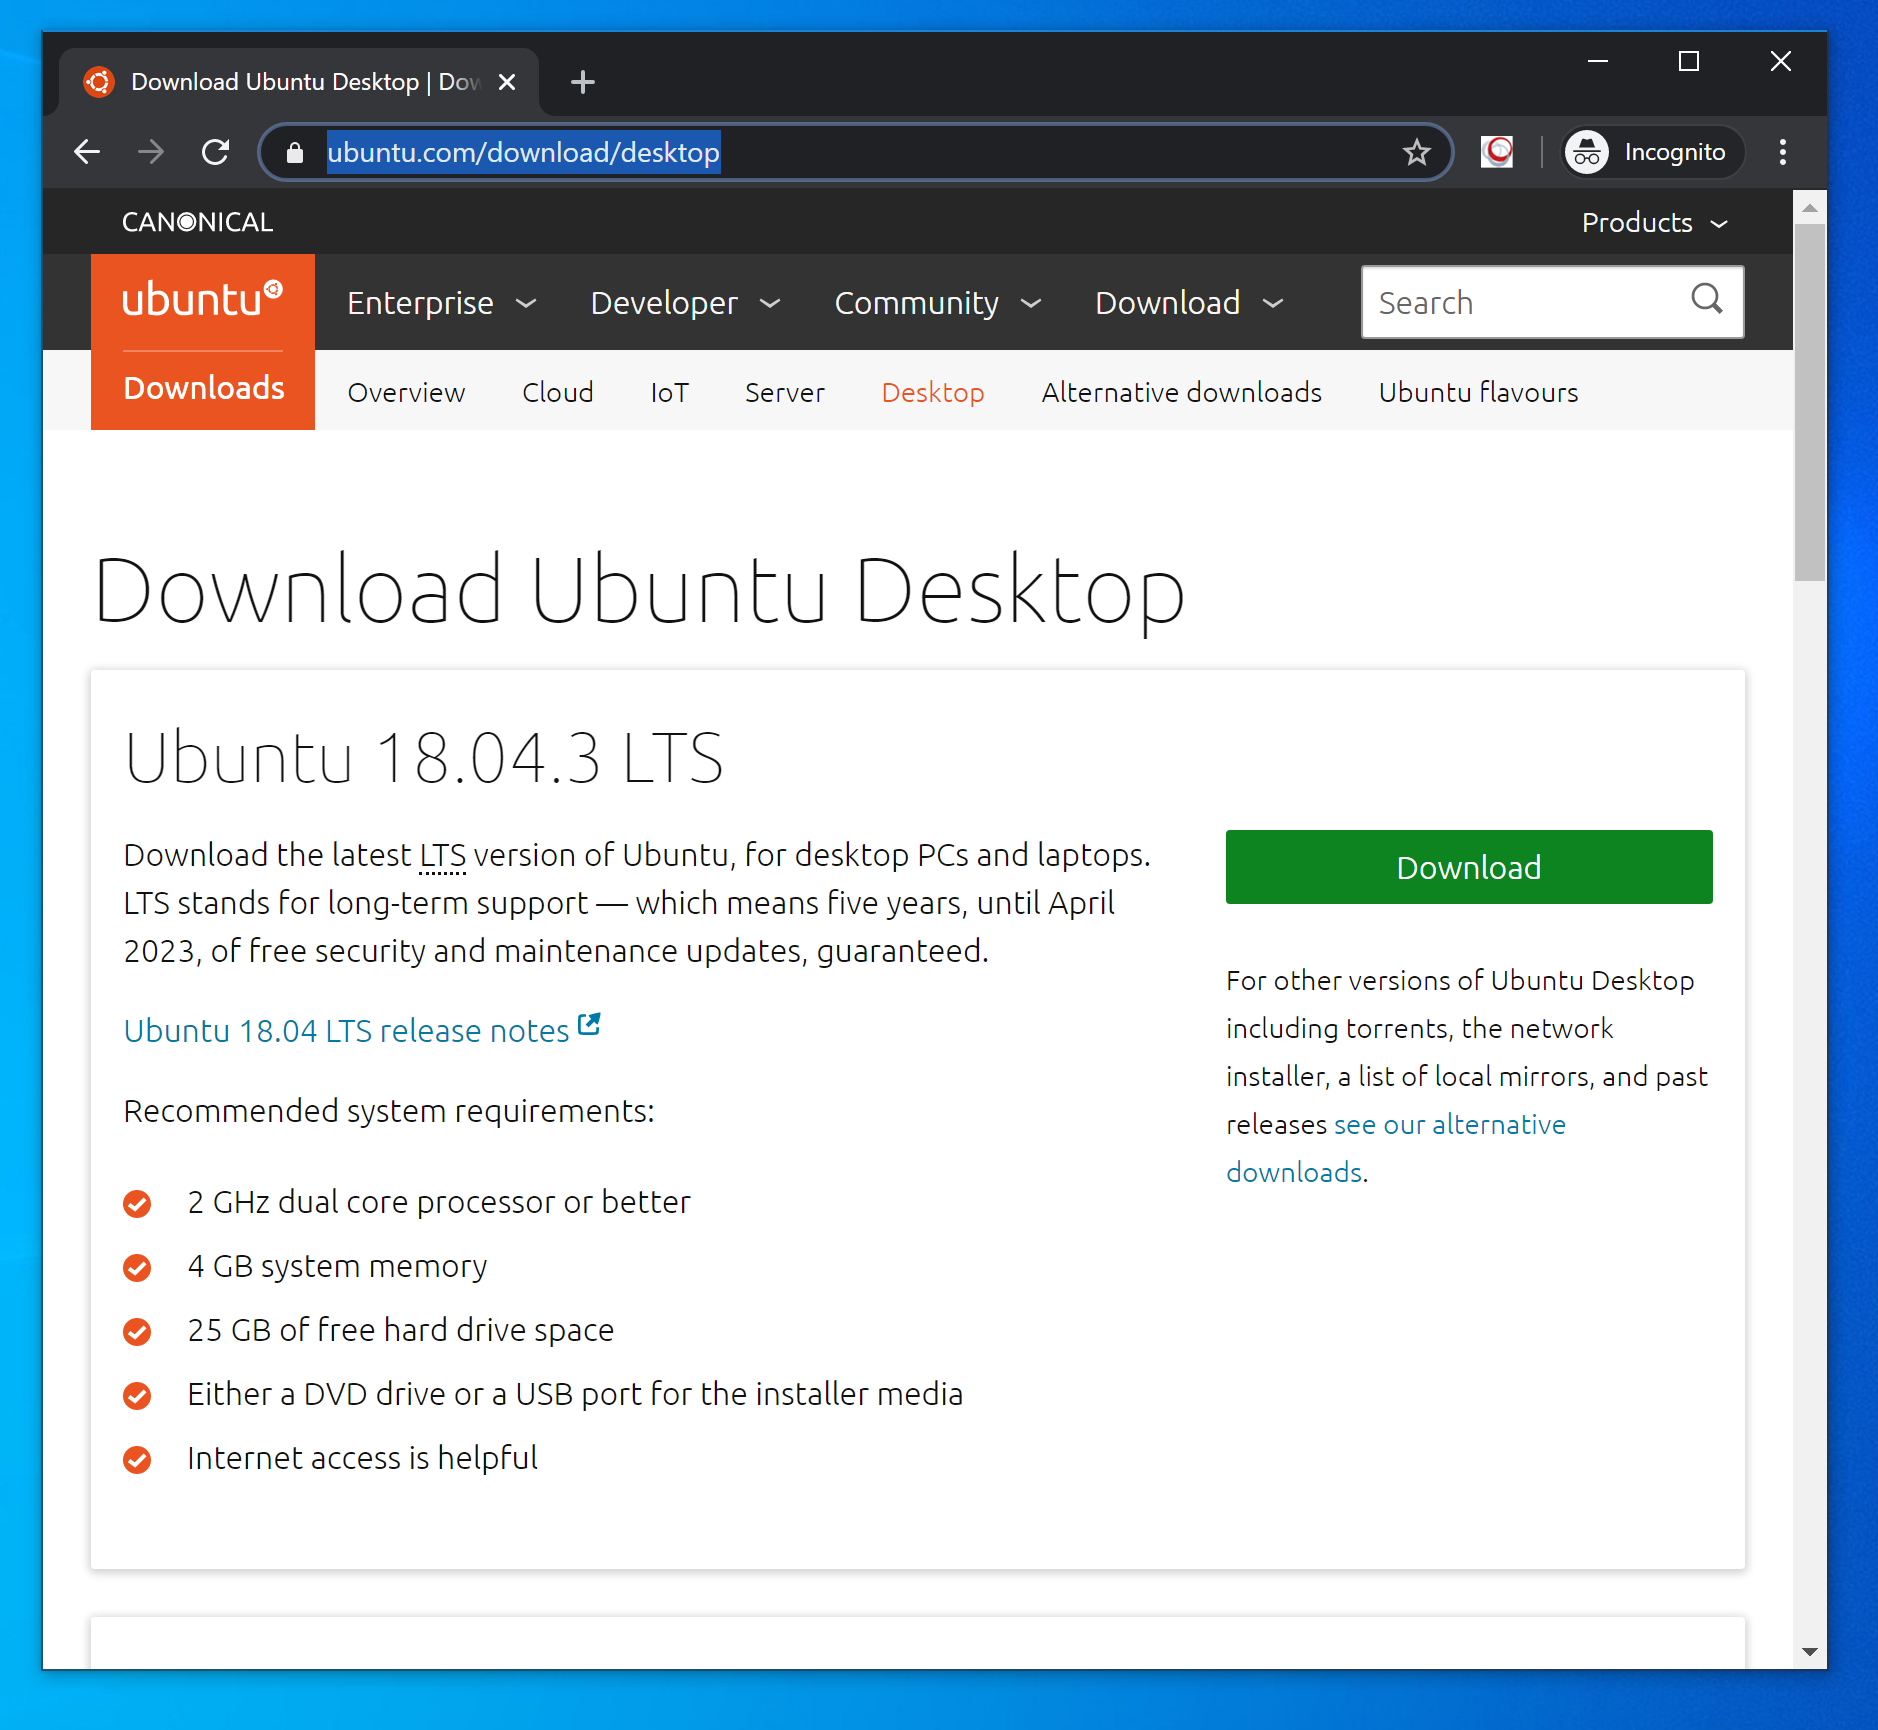
Task: Open the Ubuntu flavours tab
Action: tap(1478, 392)
